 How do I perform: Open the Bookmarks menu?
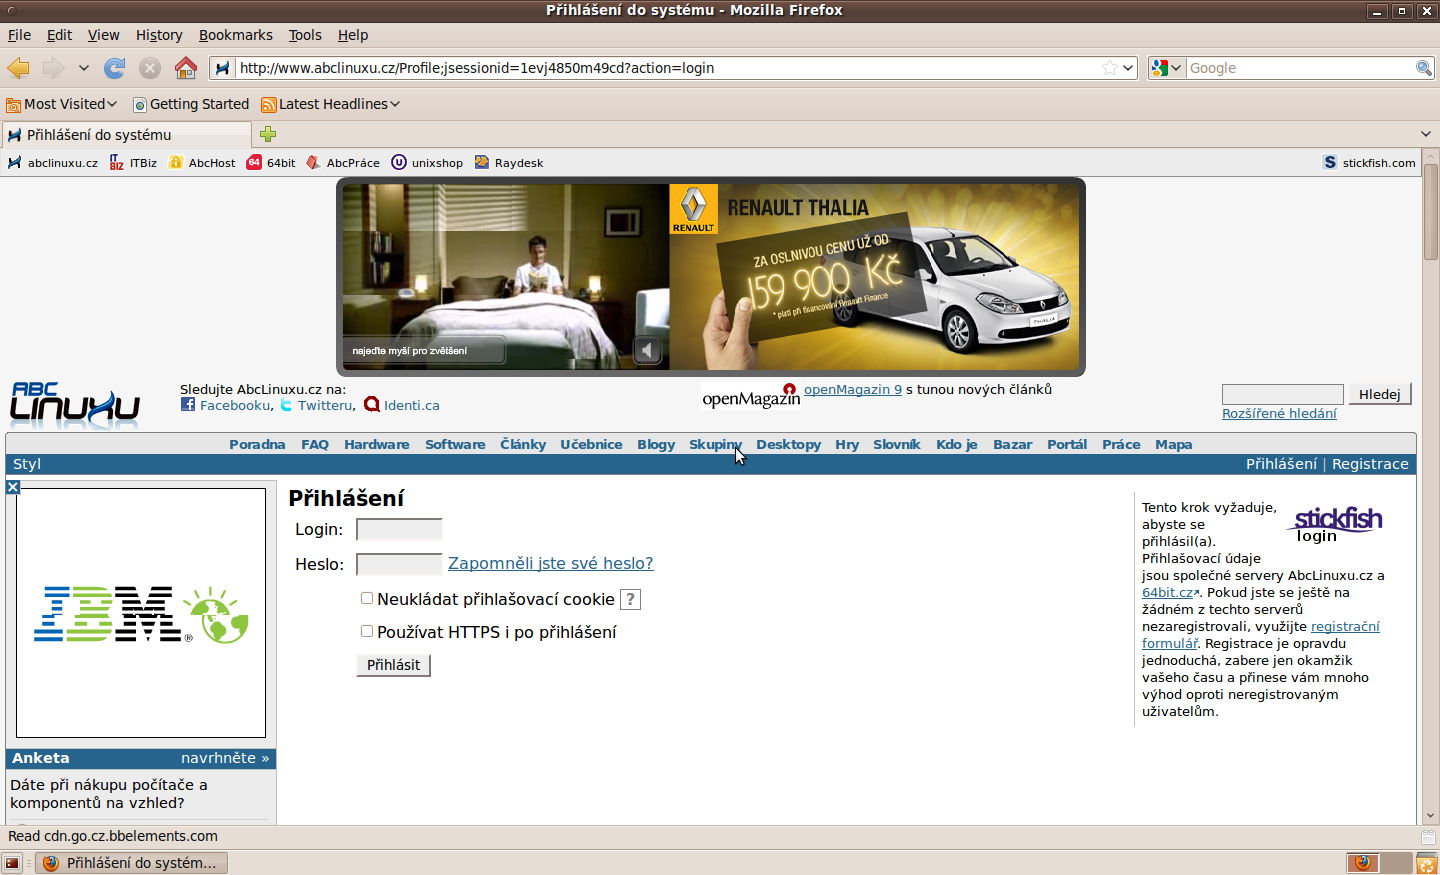tap(235, 35)
